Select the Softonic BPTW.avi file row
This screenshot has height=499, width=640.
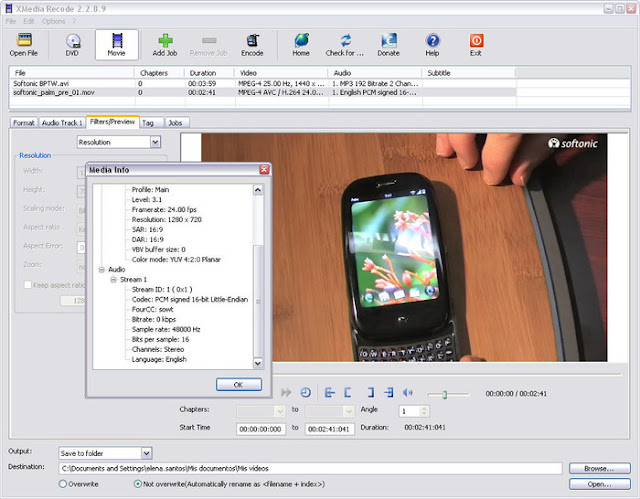[263, 83]
